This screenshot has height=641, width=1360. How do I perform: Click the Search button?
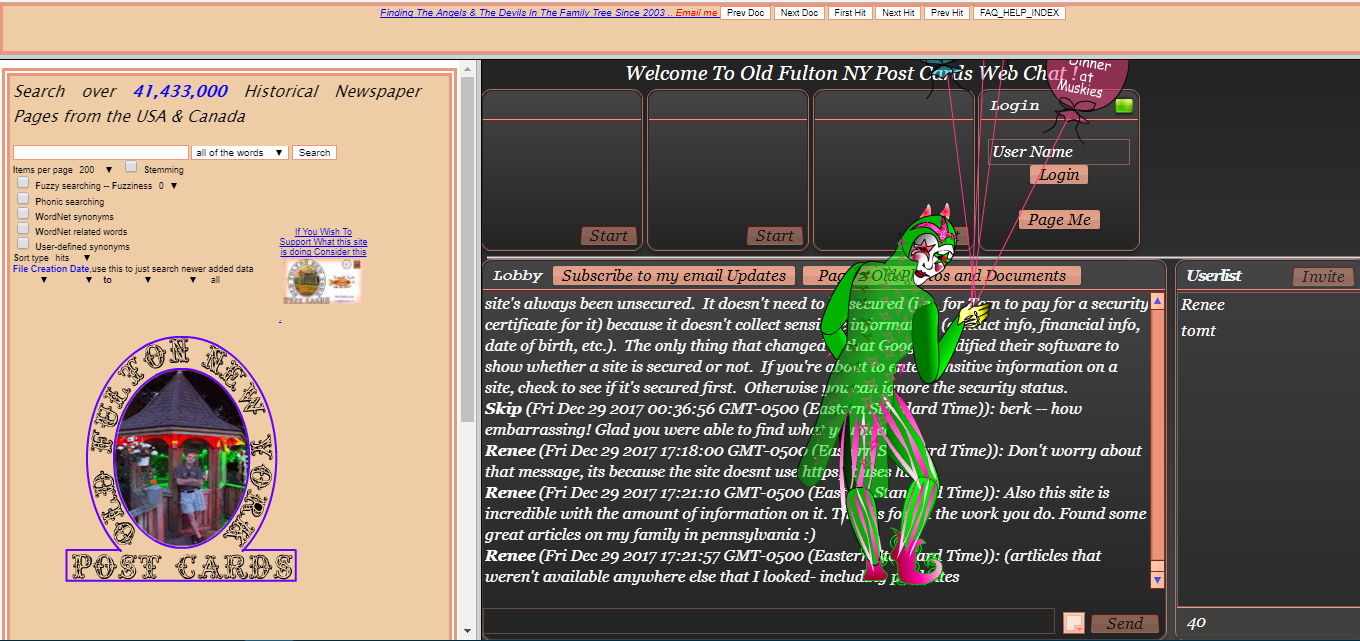pos(314,153)
